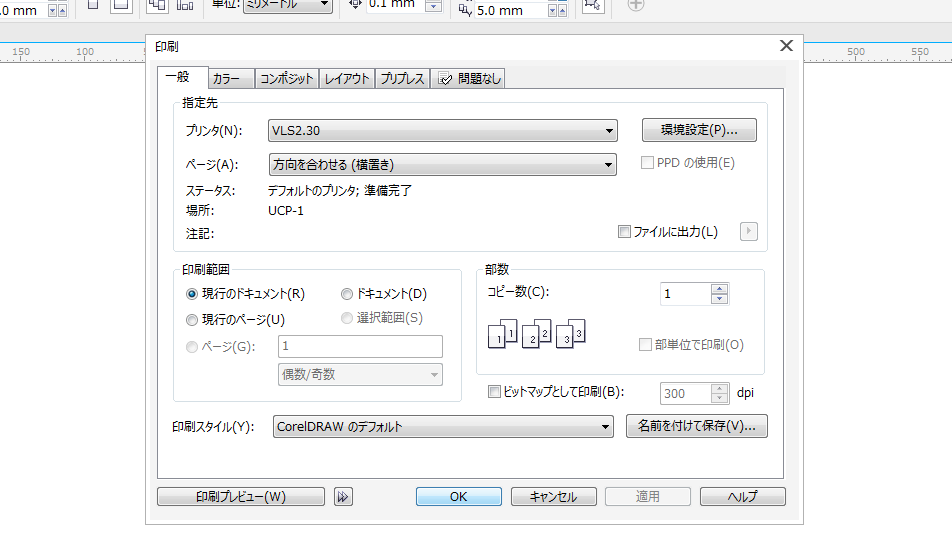The height and width of the screenshot is (553, 952).
Task: Close the 印刷 dialog with the X
Action: click(x=786, y=46)
